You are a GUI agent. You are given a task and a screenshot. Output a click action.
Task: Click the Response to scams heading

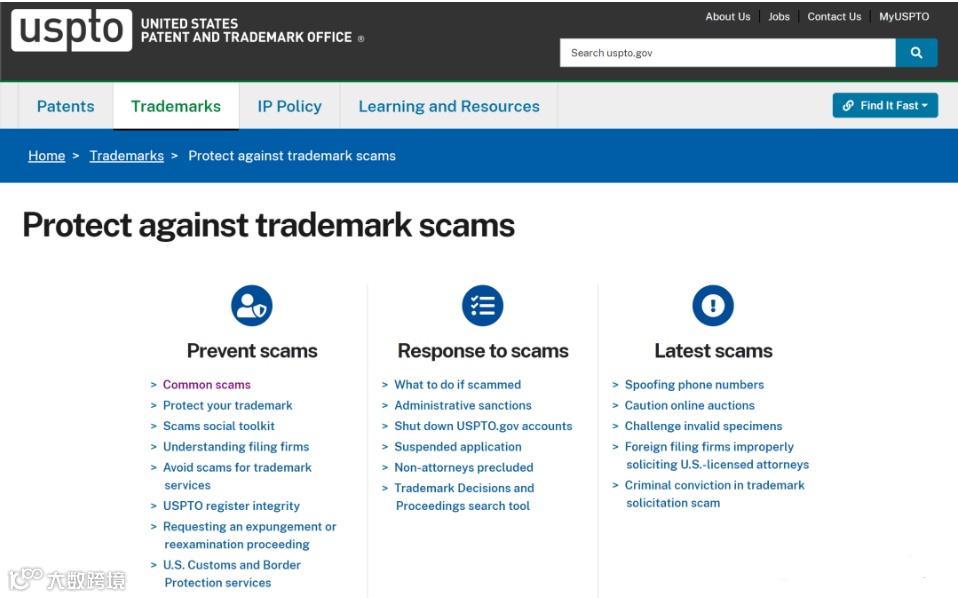click(x=483, y=351)
